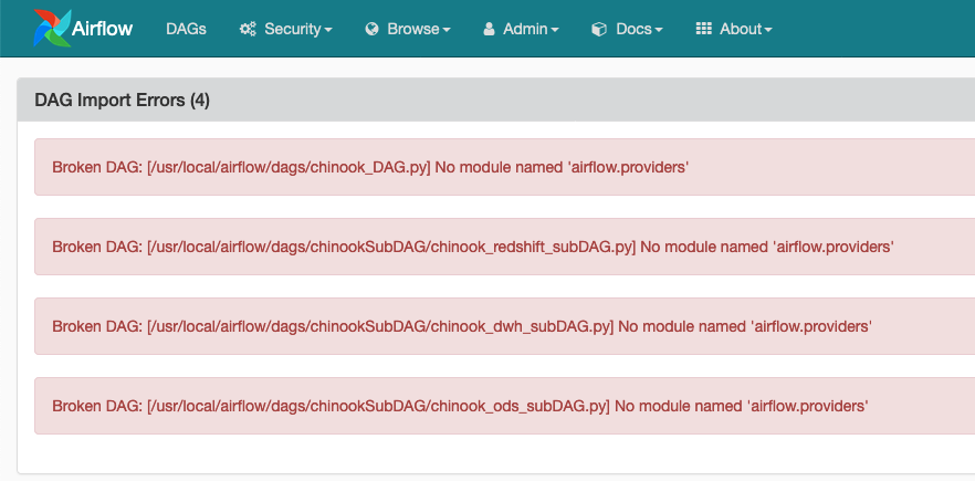The image size is (977, 481).
Task: Click the About grid icon
Action: point(704,29)
